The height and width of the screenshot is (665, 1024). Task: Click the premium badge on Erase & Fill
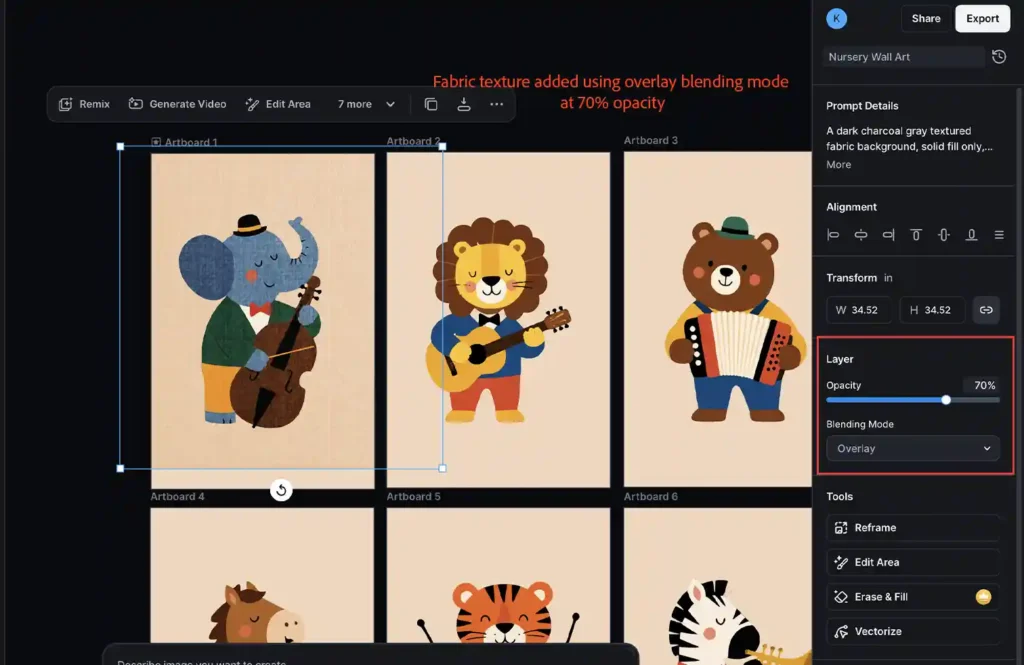click(983, 596)
